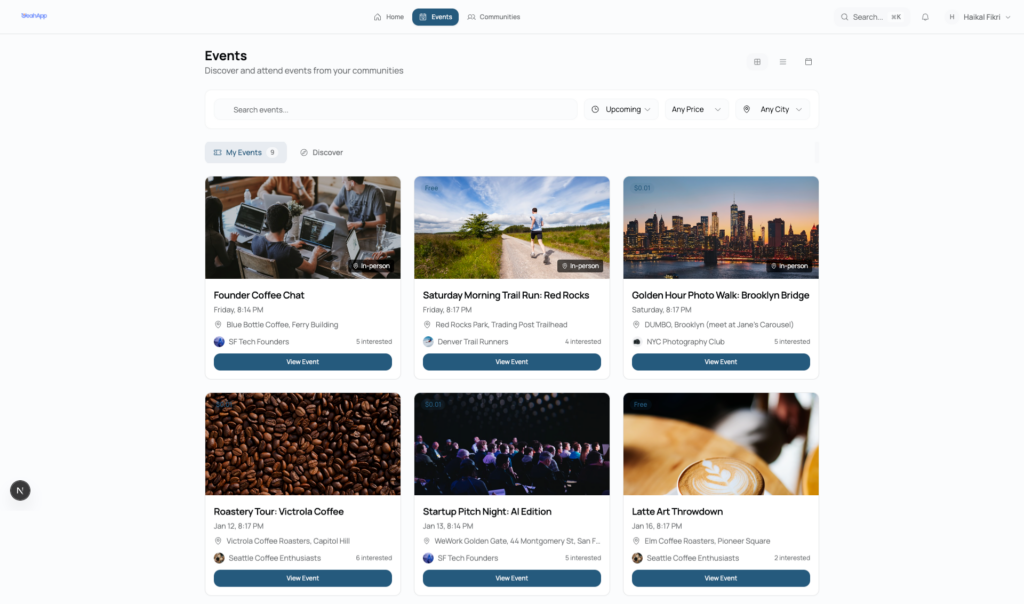Image resolution: width=1024 pixels, height=604 pixels.
Task: Switch to calendar view layout
Action: click(808, 62)
